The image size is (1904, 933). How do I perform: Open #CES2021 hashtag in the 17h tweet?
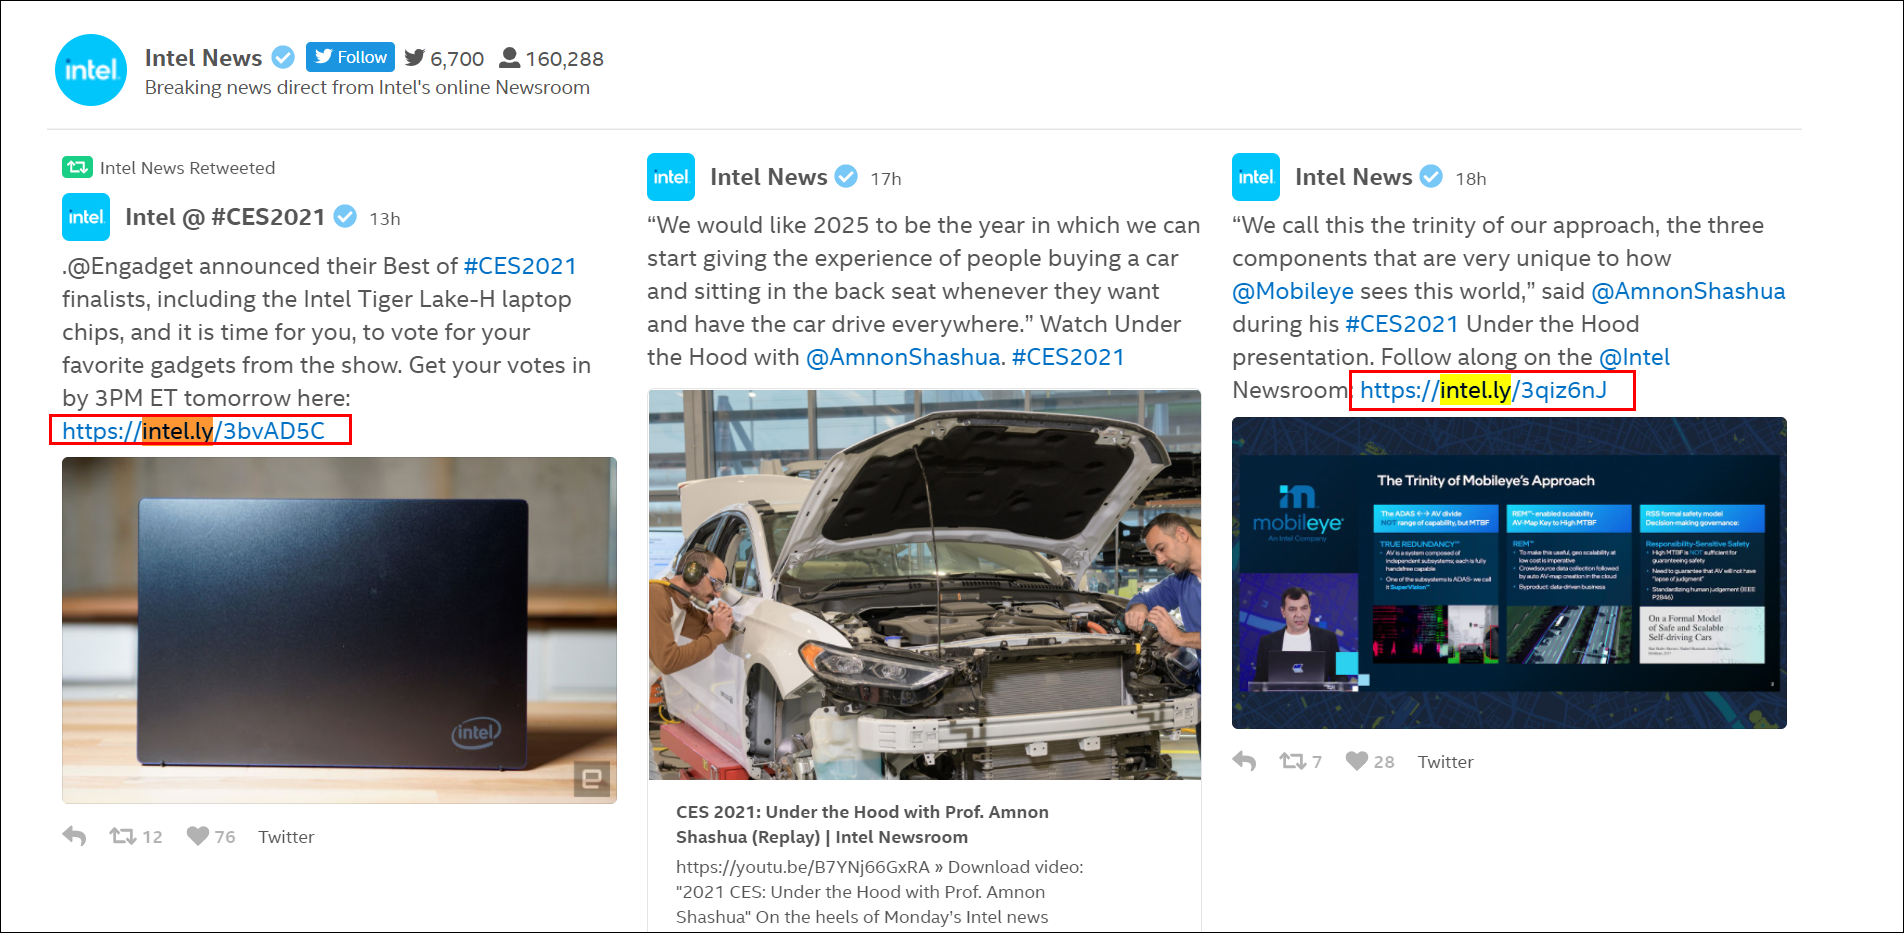(x=1068, y=357)
